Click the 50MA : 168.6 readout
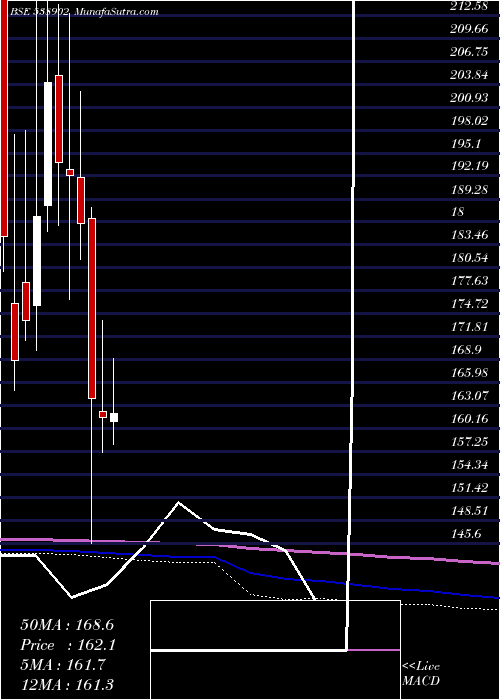Image resolution: width=500 pixels, height=700 pixels. tap(67, 625)
